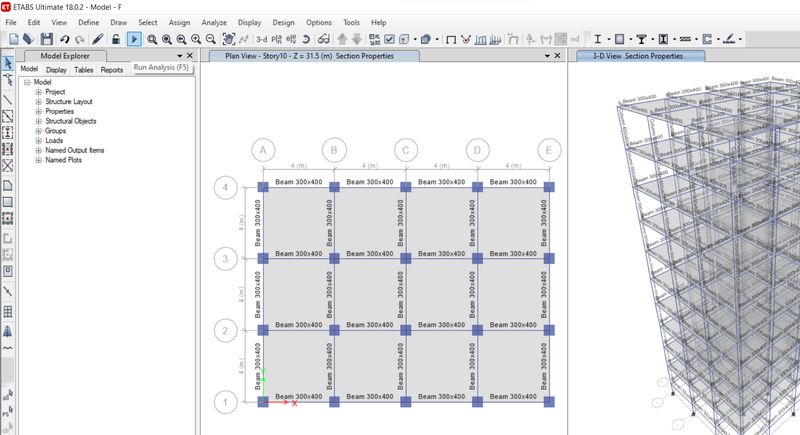Click the Zoom In magnifier icon
Screen dimensions: 800x435
pyautogui.click(x=196, y=39)
